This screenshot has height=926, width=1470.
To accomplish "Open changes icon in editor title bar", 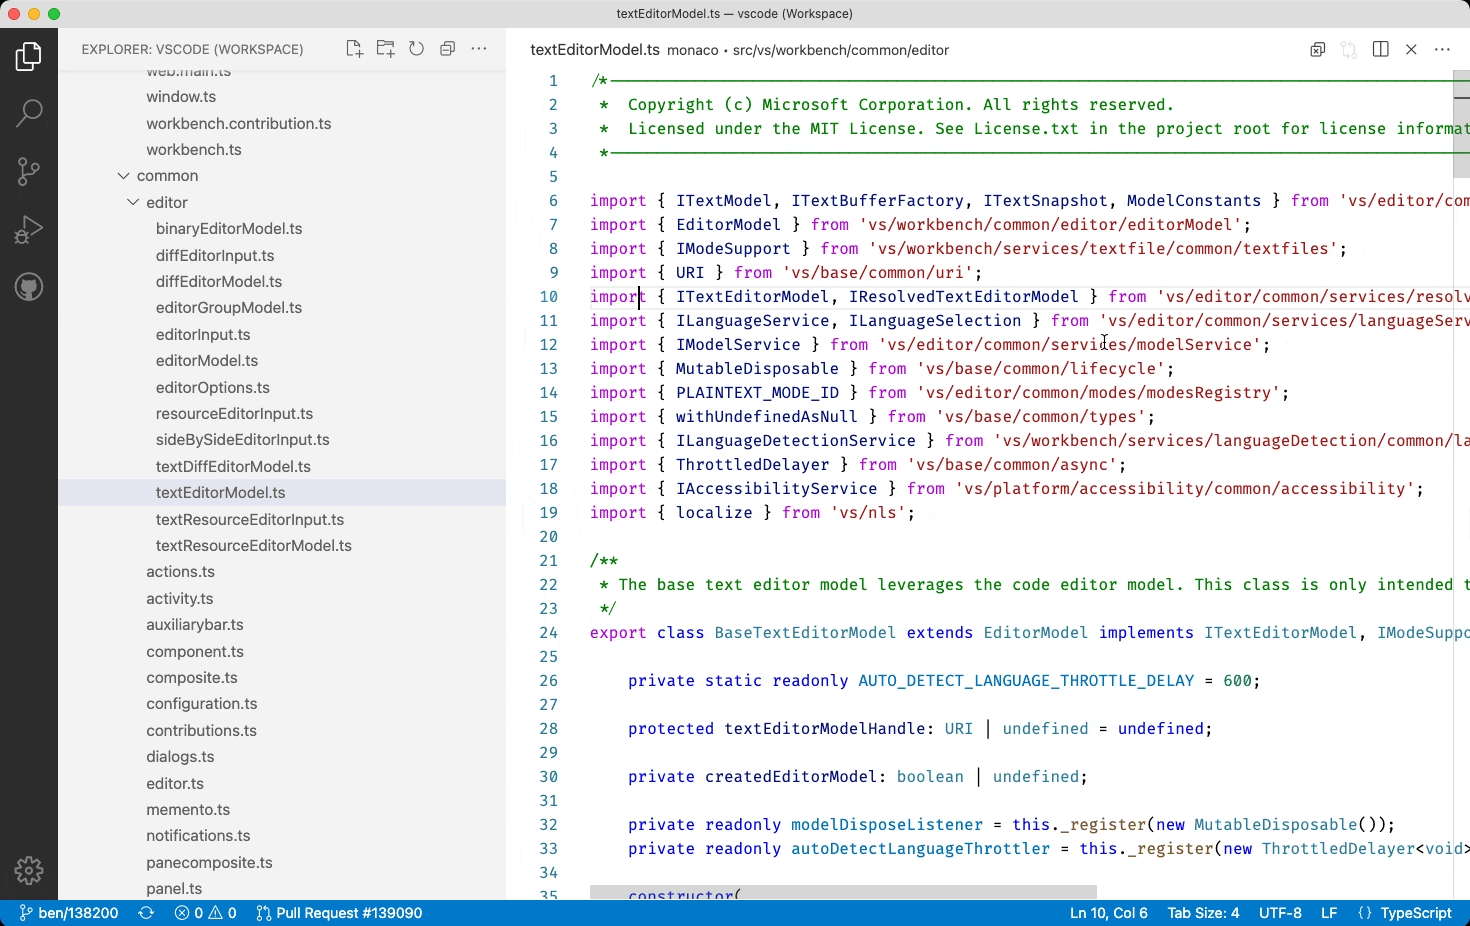I will 1318,50.
